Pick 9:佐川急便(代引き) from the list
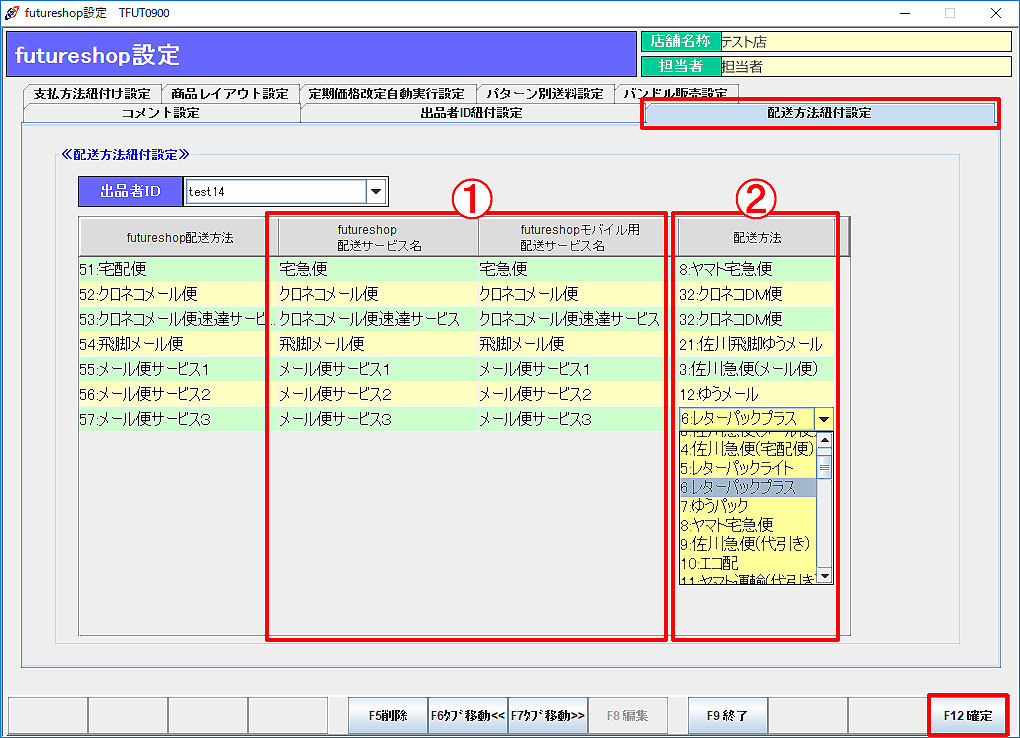The width and height of the screenshot is (1020, 738). (746, 544)
